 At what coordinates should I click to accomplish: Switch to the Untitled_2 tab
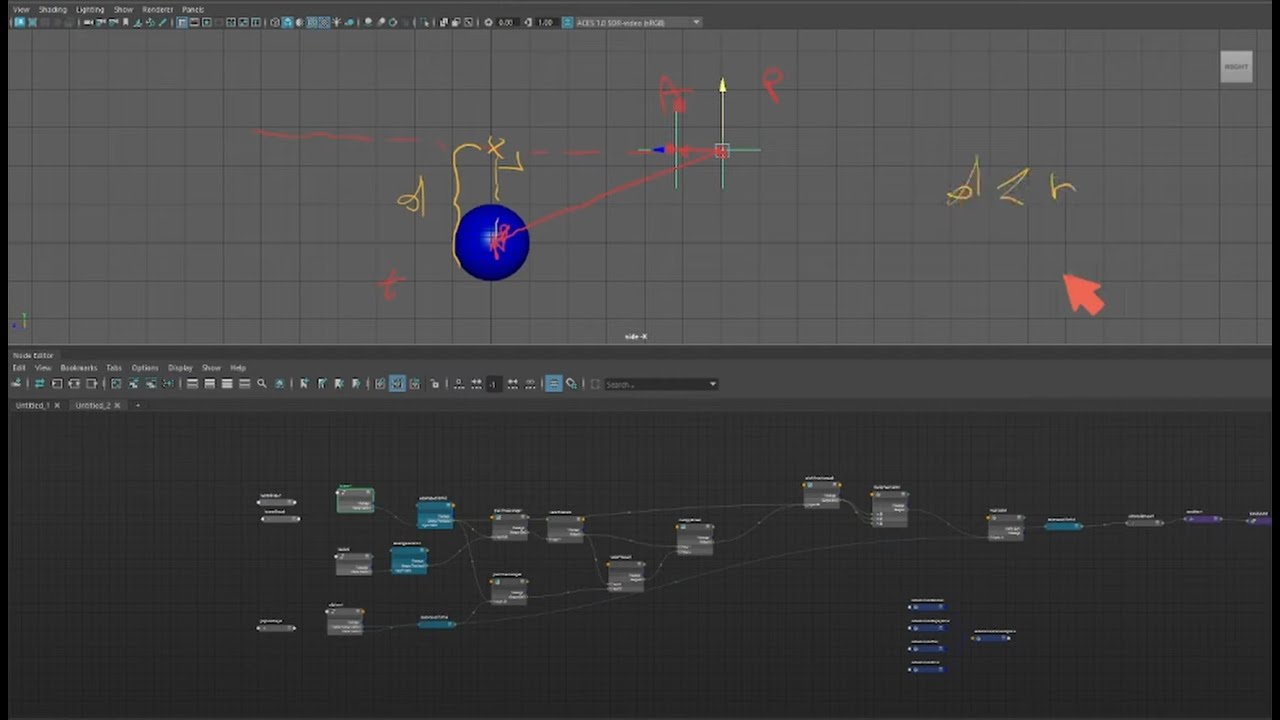(x=93, y=405)
